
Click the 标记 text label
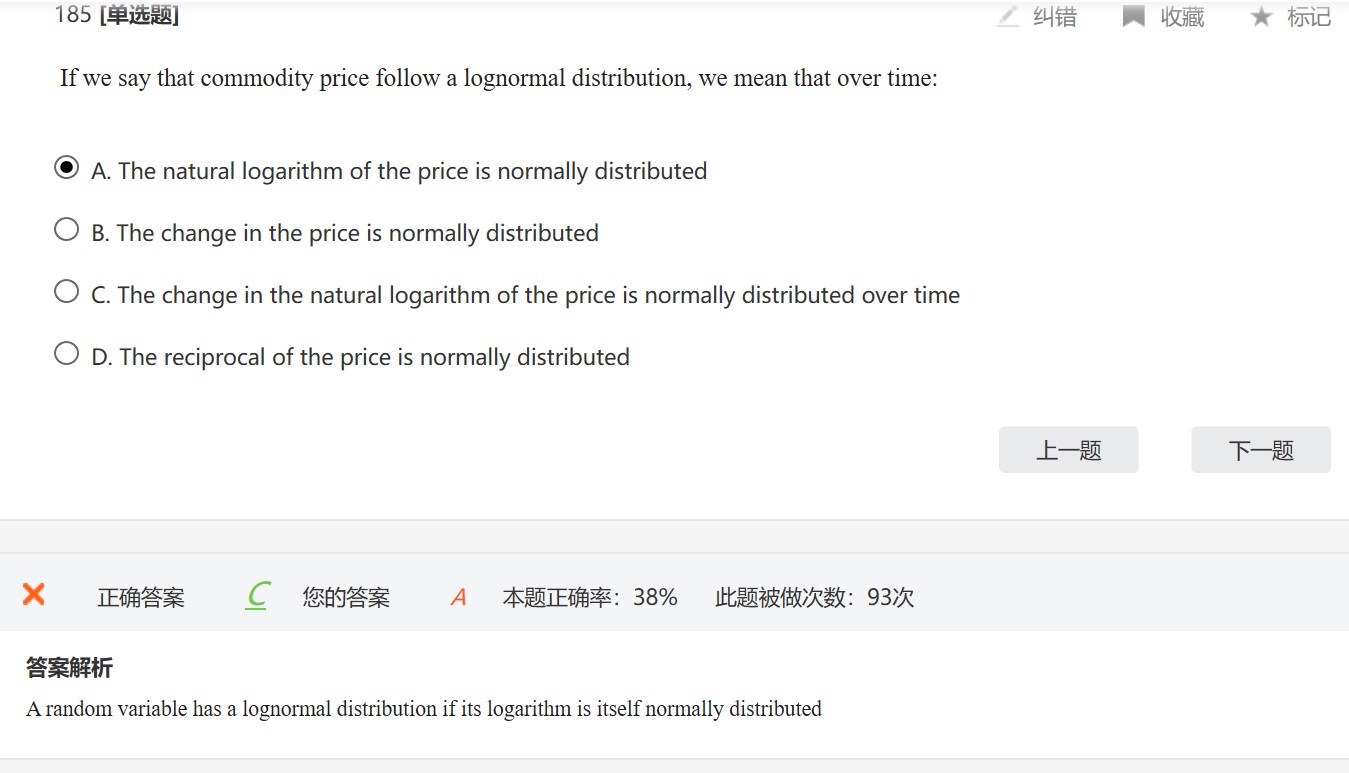click(x=1309, y=17)
